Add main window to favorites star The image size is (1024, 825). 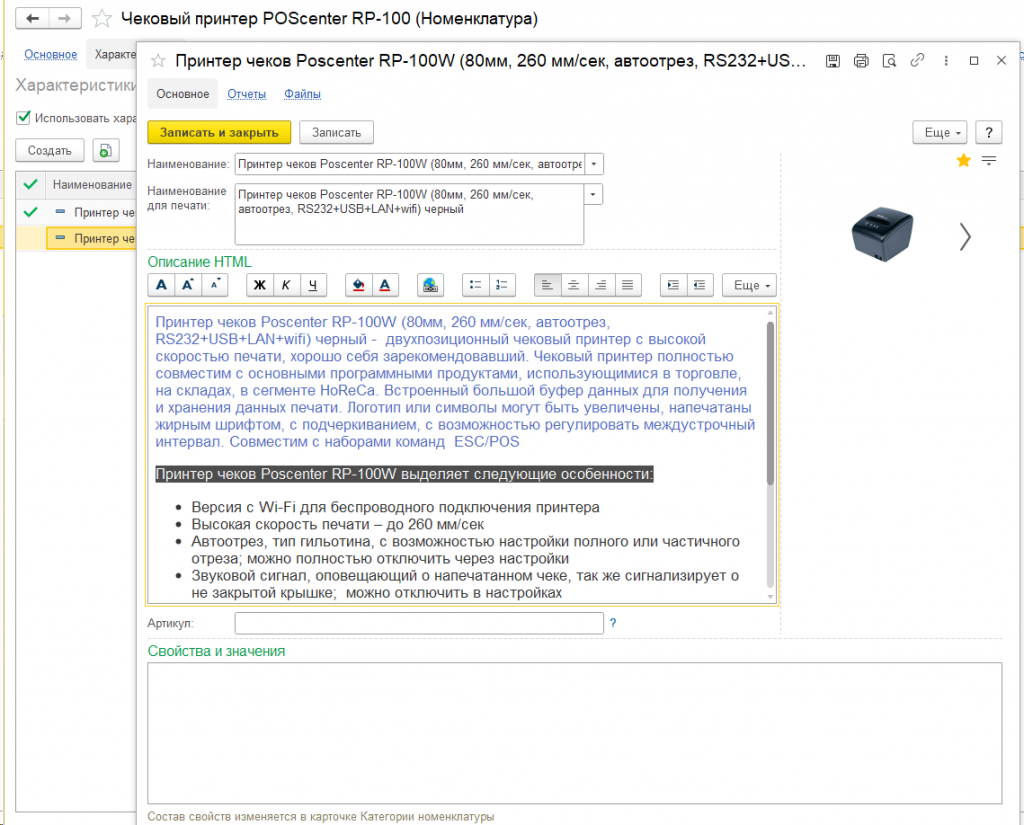pyautogui.click(x=102, y=18)
